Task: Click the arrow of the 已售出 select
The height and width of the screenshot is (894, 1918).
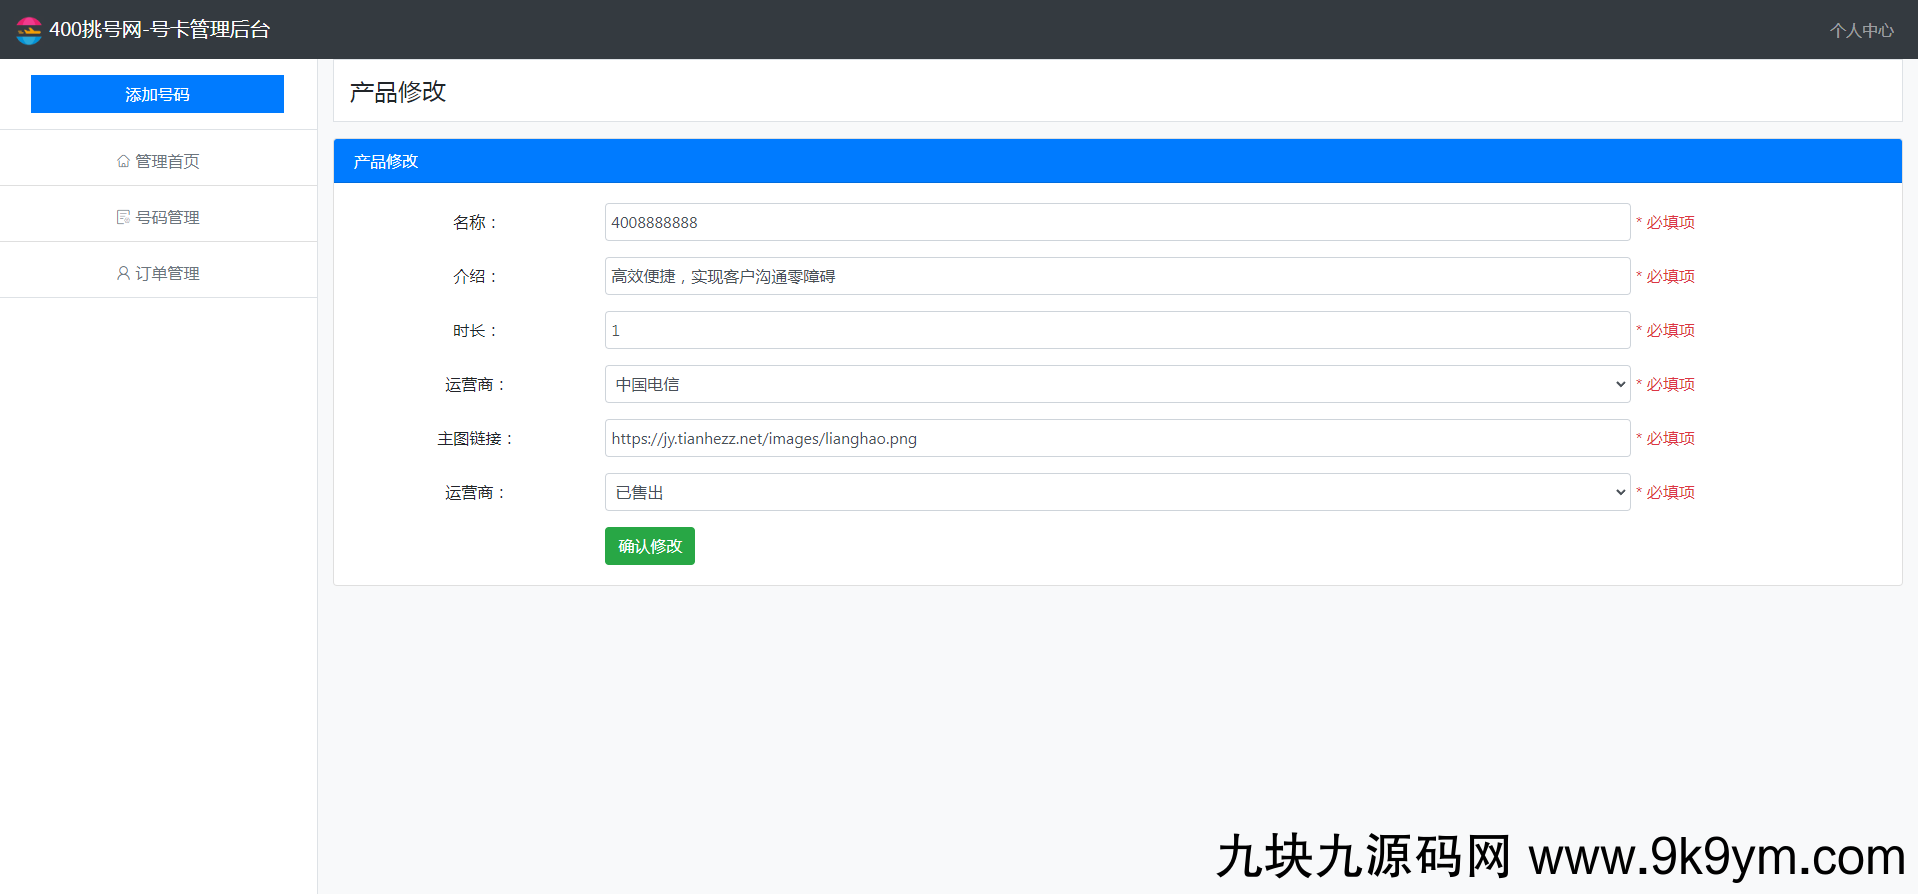Action: (1620, 492)
